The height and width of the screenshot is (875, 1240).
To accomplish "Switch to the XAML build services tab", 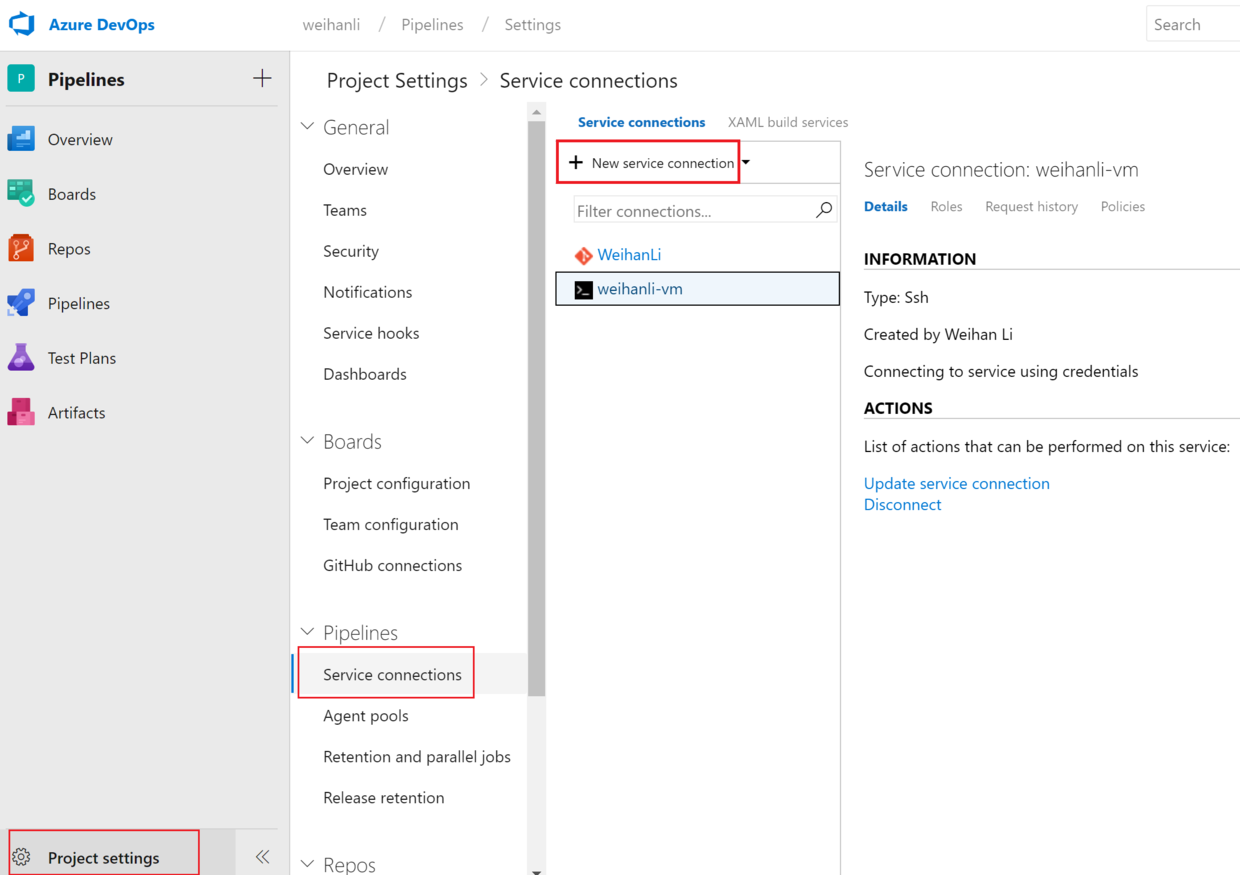I will pos(787,122).
